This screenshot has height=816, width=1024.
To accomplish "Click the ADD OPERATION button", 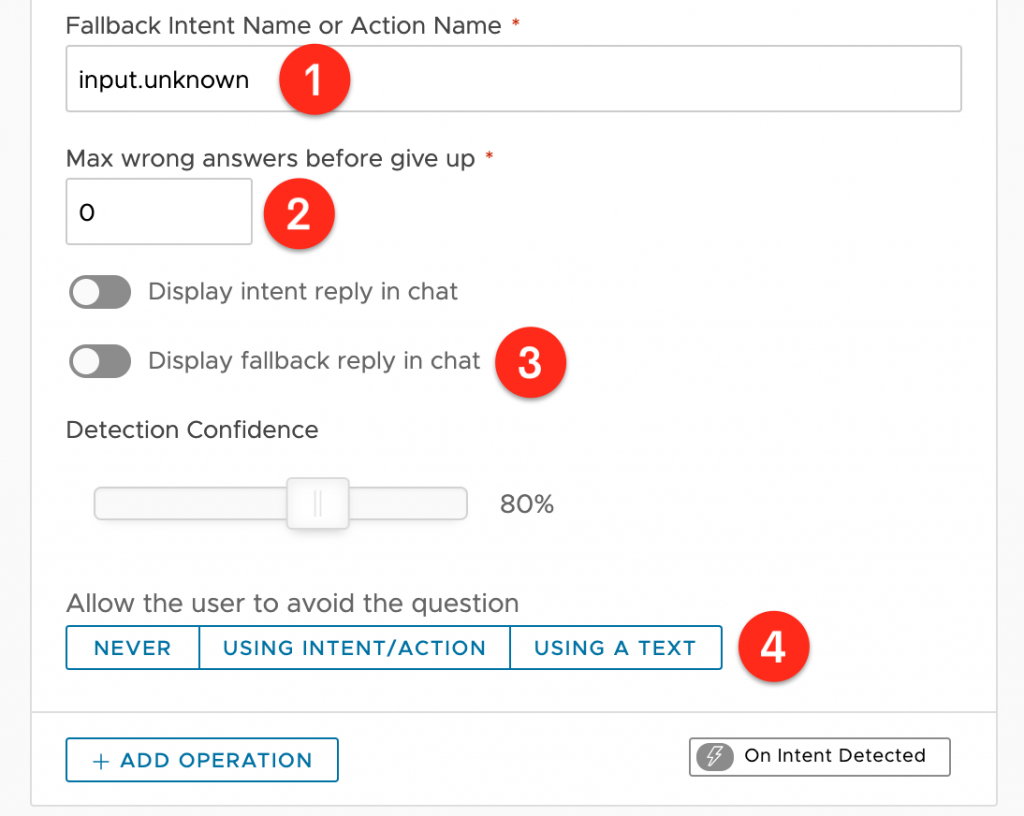I will click(x=202, y=760).
